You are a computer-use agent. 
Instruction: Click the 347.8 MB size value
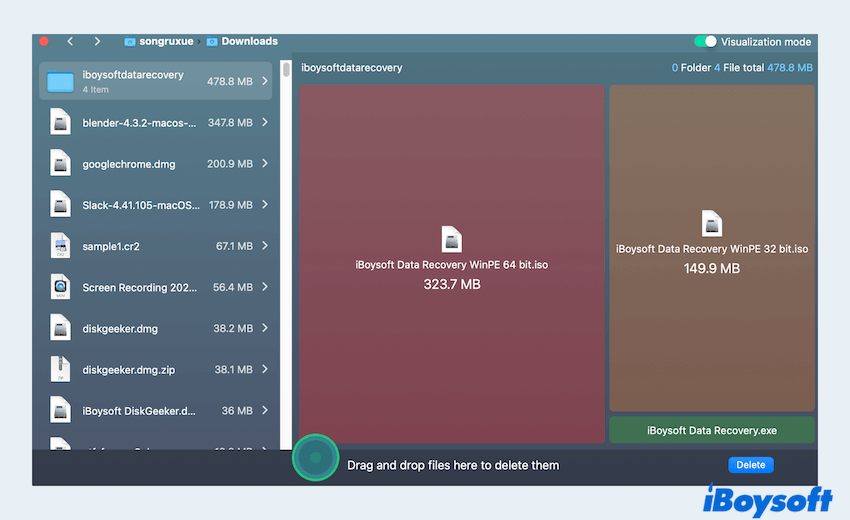point(230,123)
